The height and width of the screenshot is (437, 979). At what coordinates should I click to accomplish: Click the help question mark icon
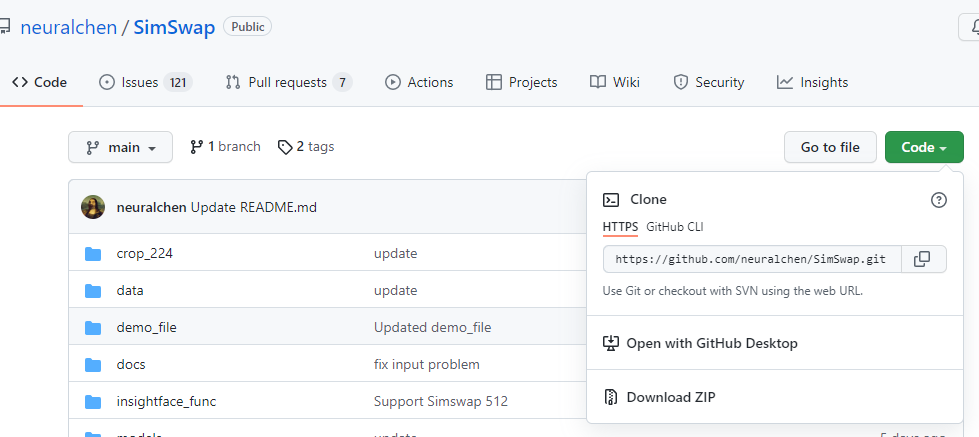click(938, 200)
